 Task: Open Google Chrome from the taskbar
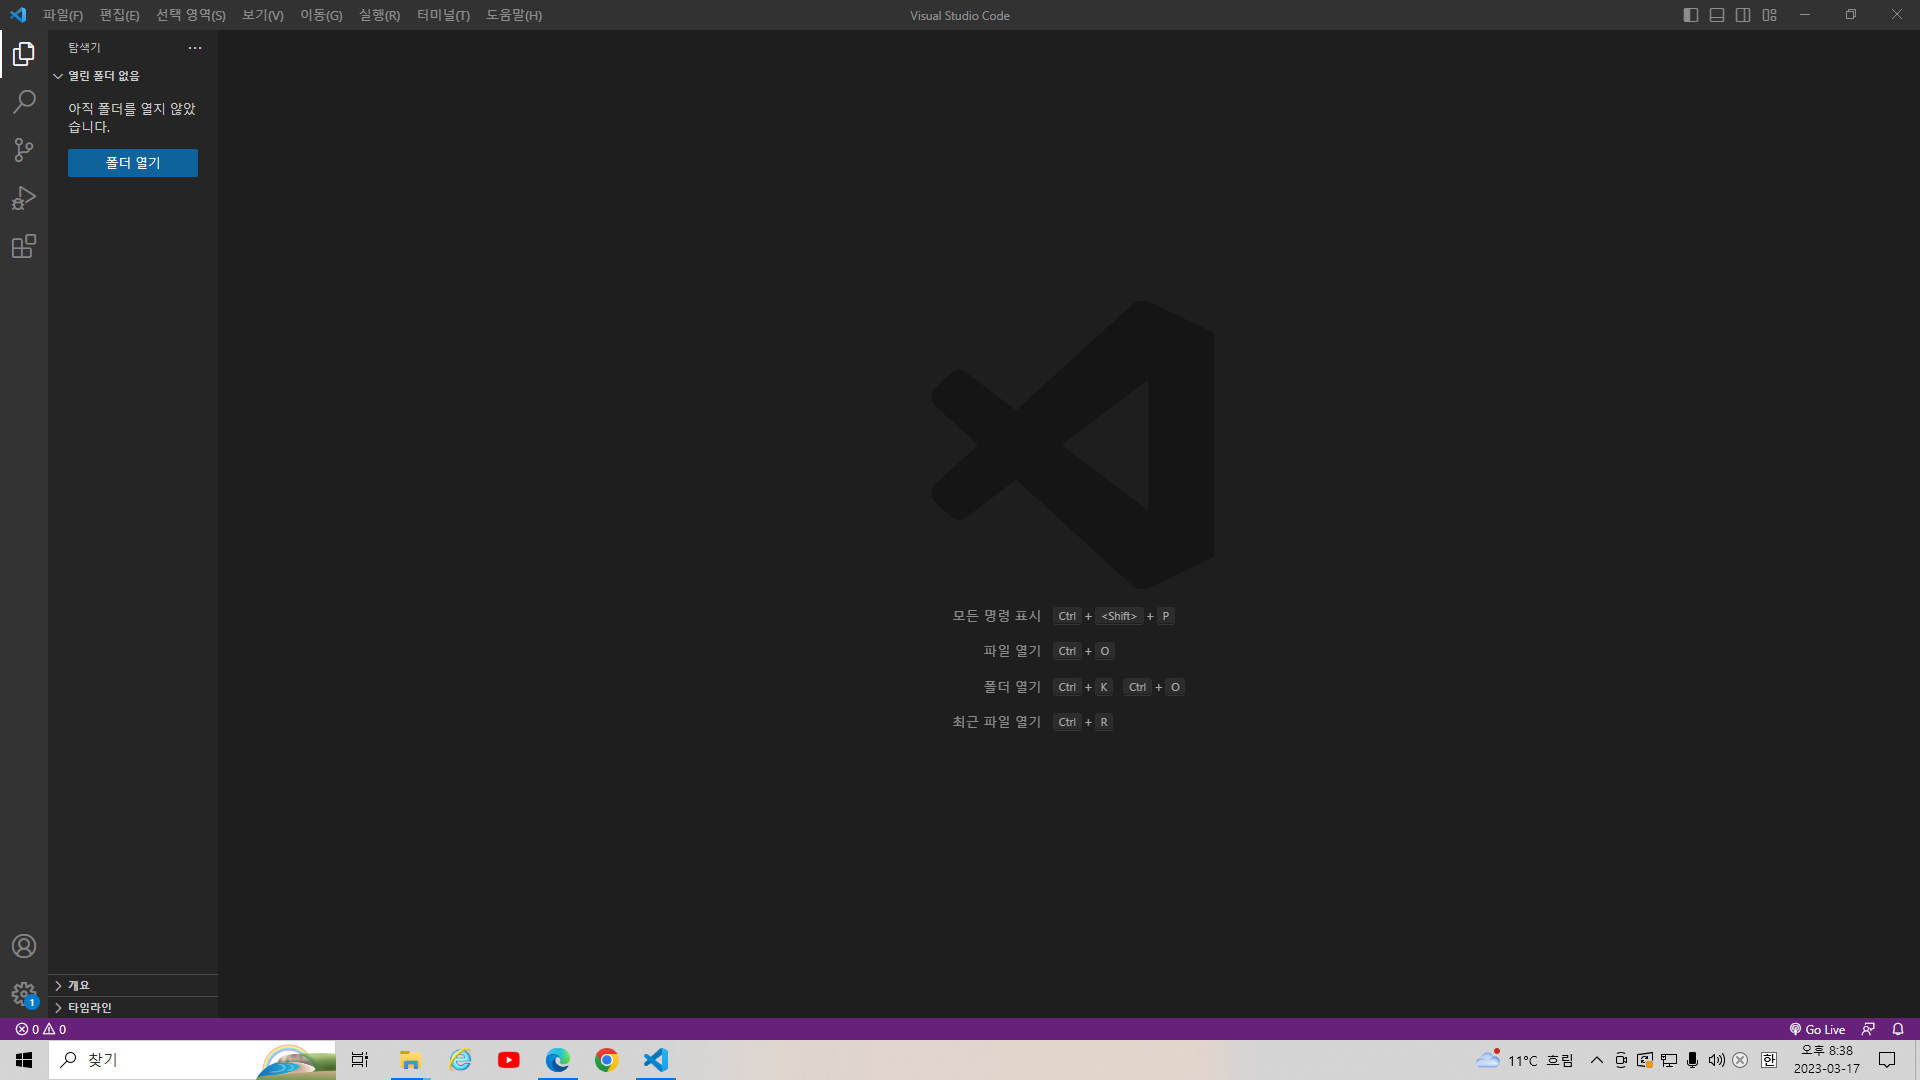607,1060
